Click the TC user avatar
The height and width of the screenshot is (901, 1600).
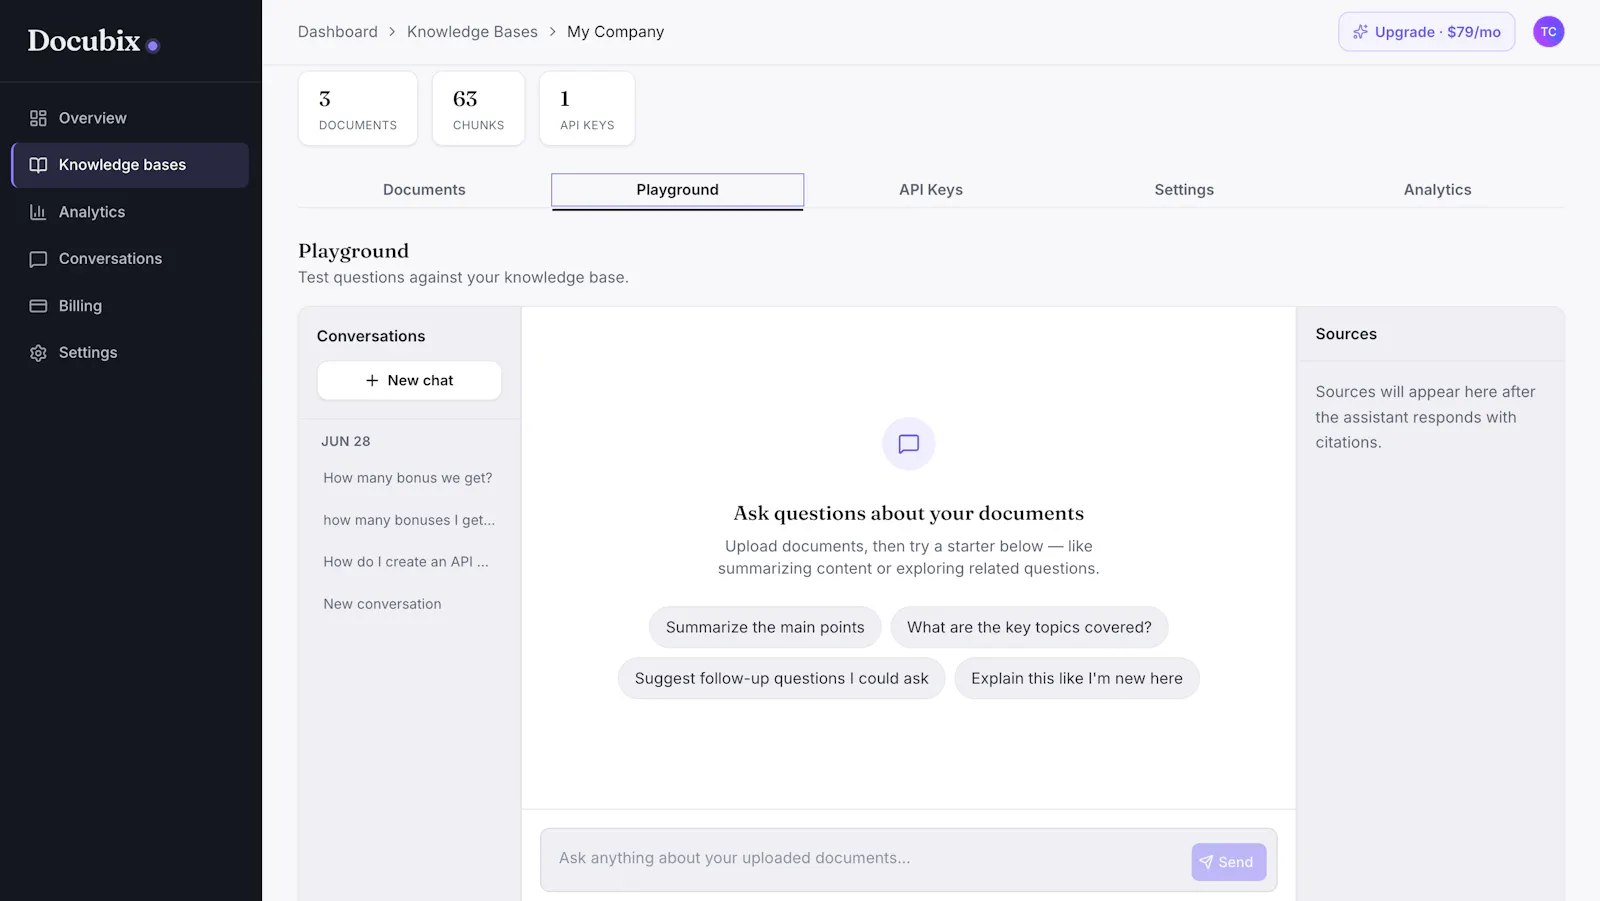[1548, 32]
